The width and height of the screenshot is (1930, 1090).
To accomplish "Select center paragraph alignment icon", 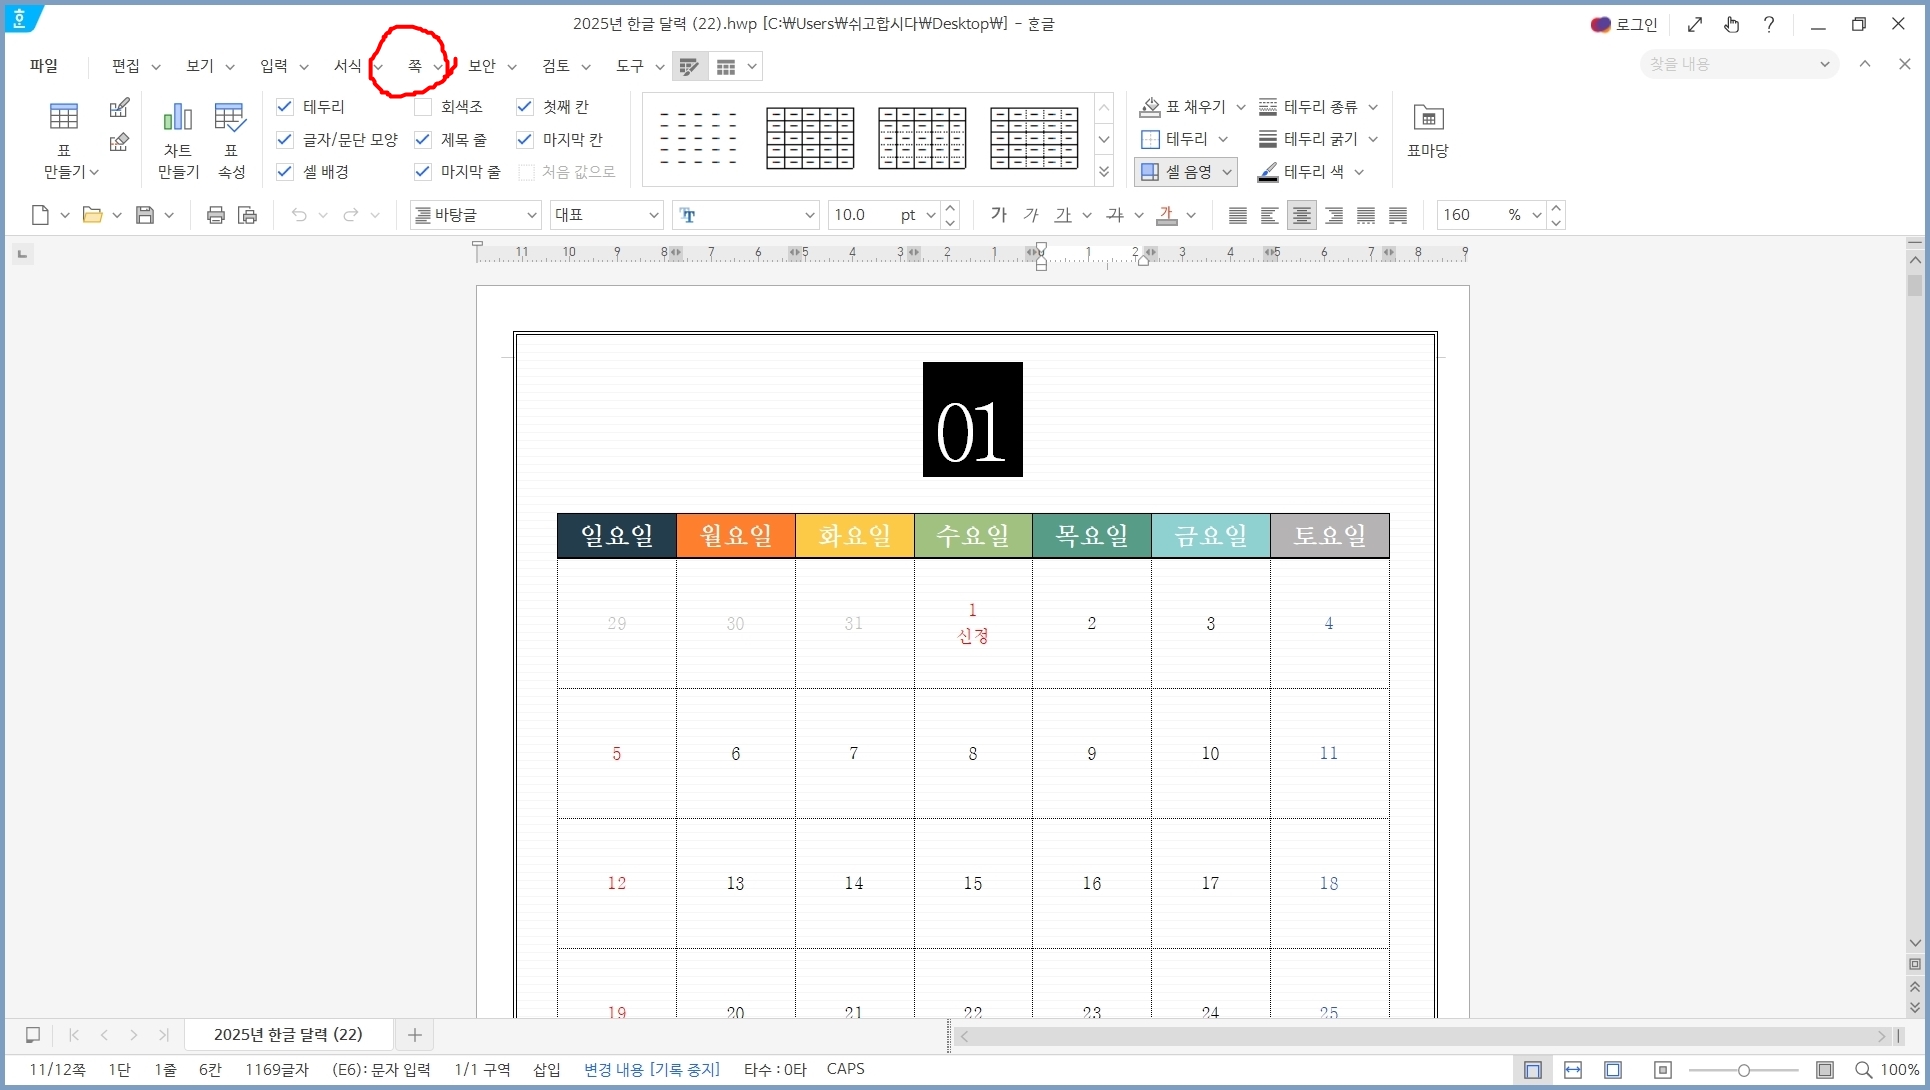I will pos(1301,215).
